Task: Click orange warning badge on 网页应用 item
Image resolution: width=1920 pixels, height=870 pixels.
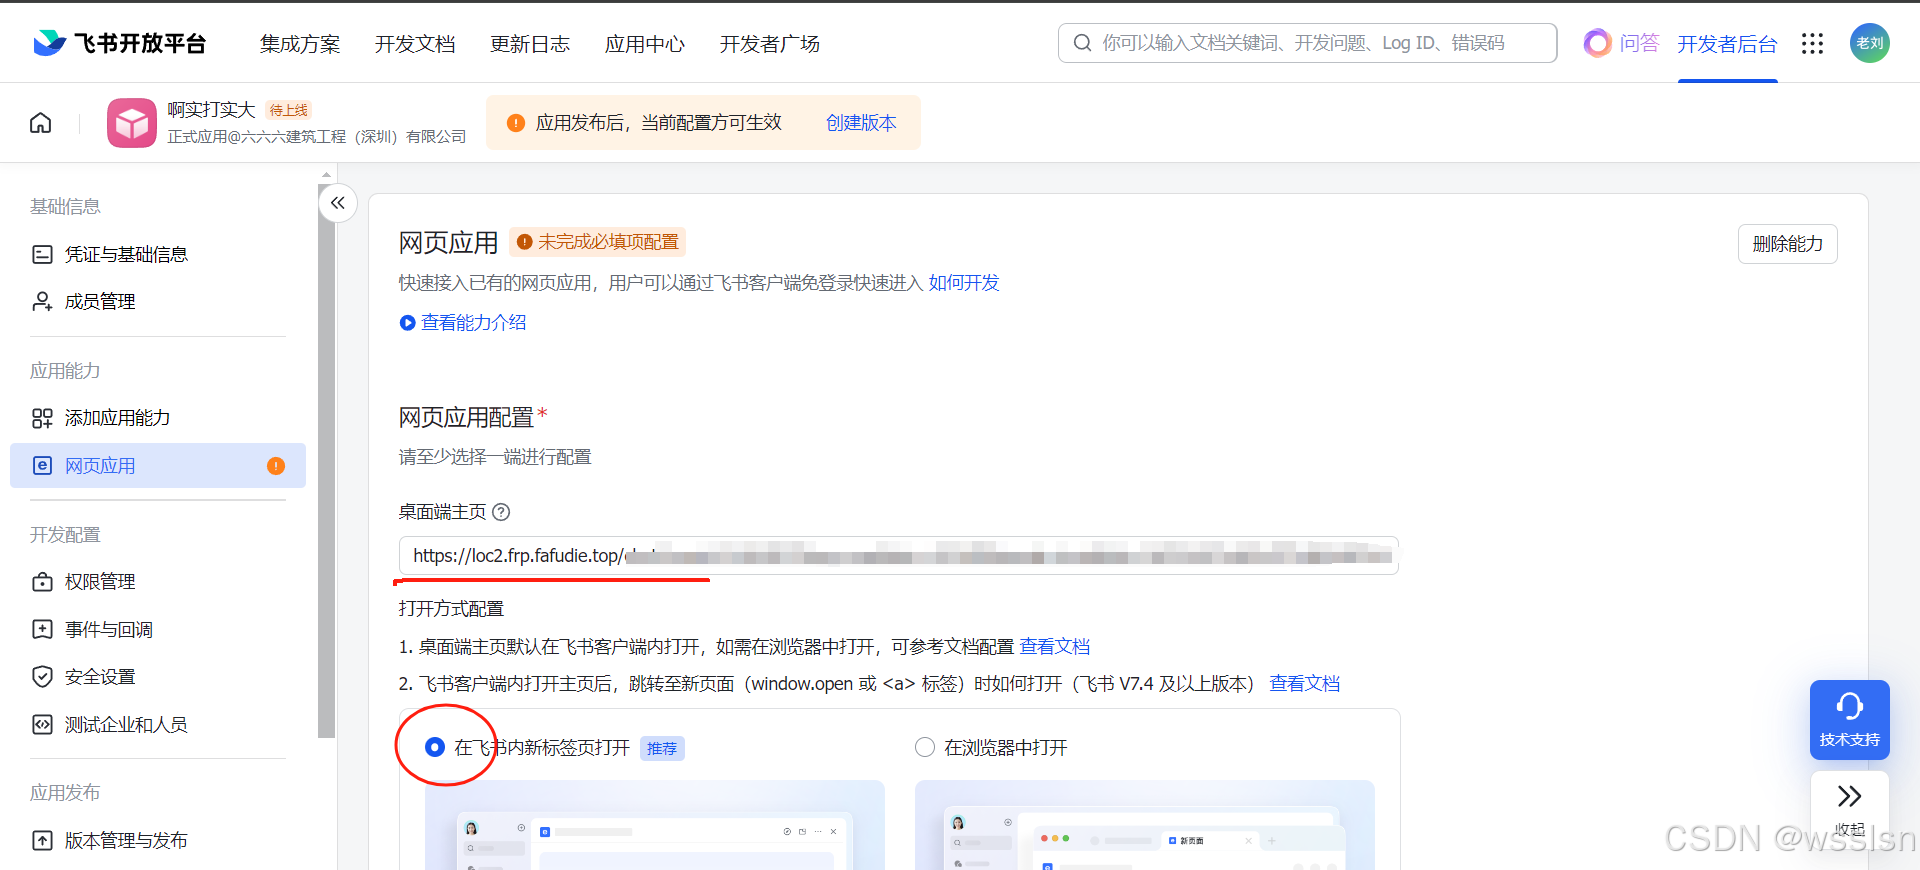Action: coord(276,466)
